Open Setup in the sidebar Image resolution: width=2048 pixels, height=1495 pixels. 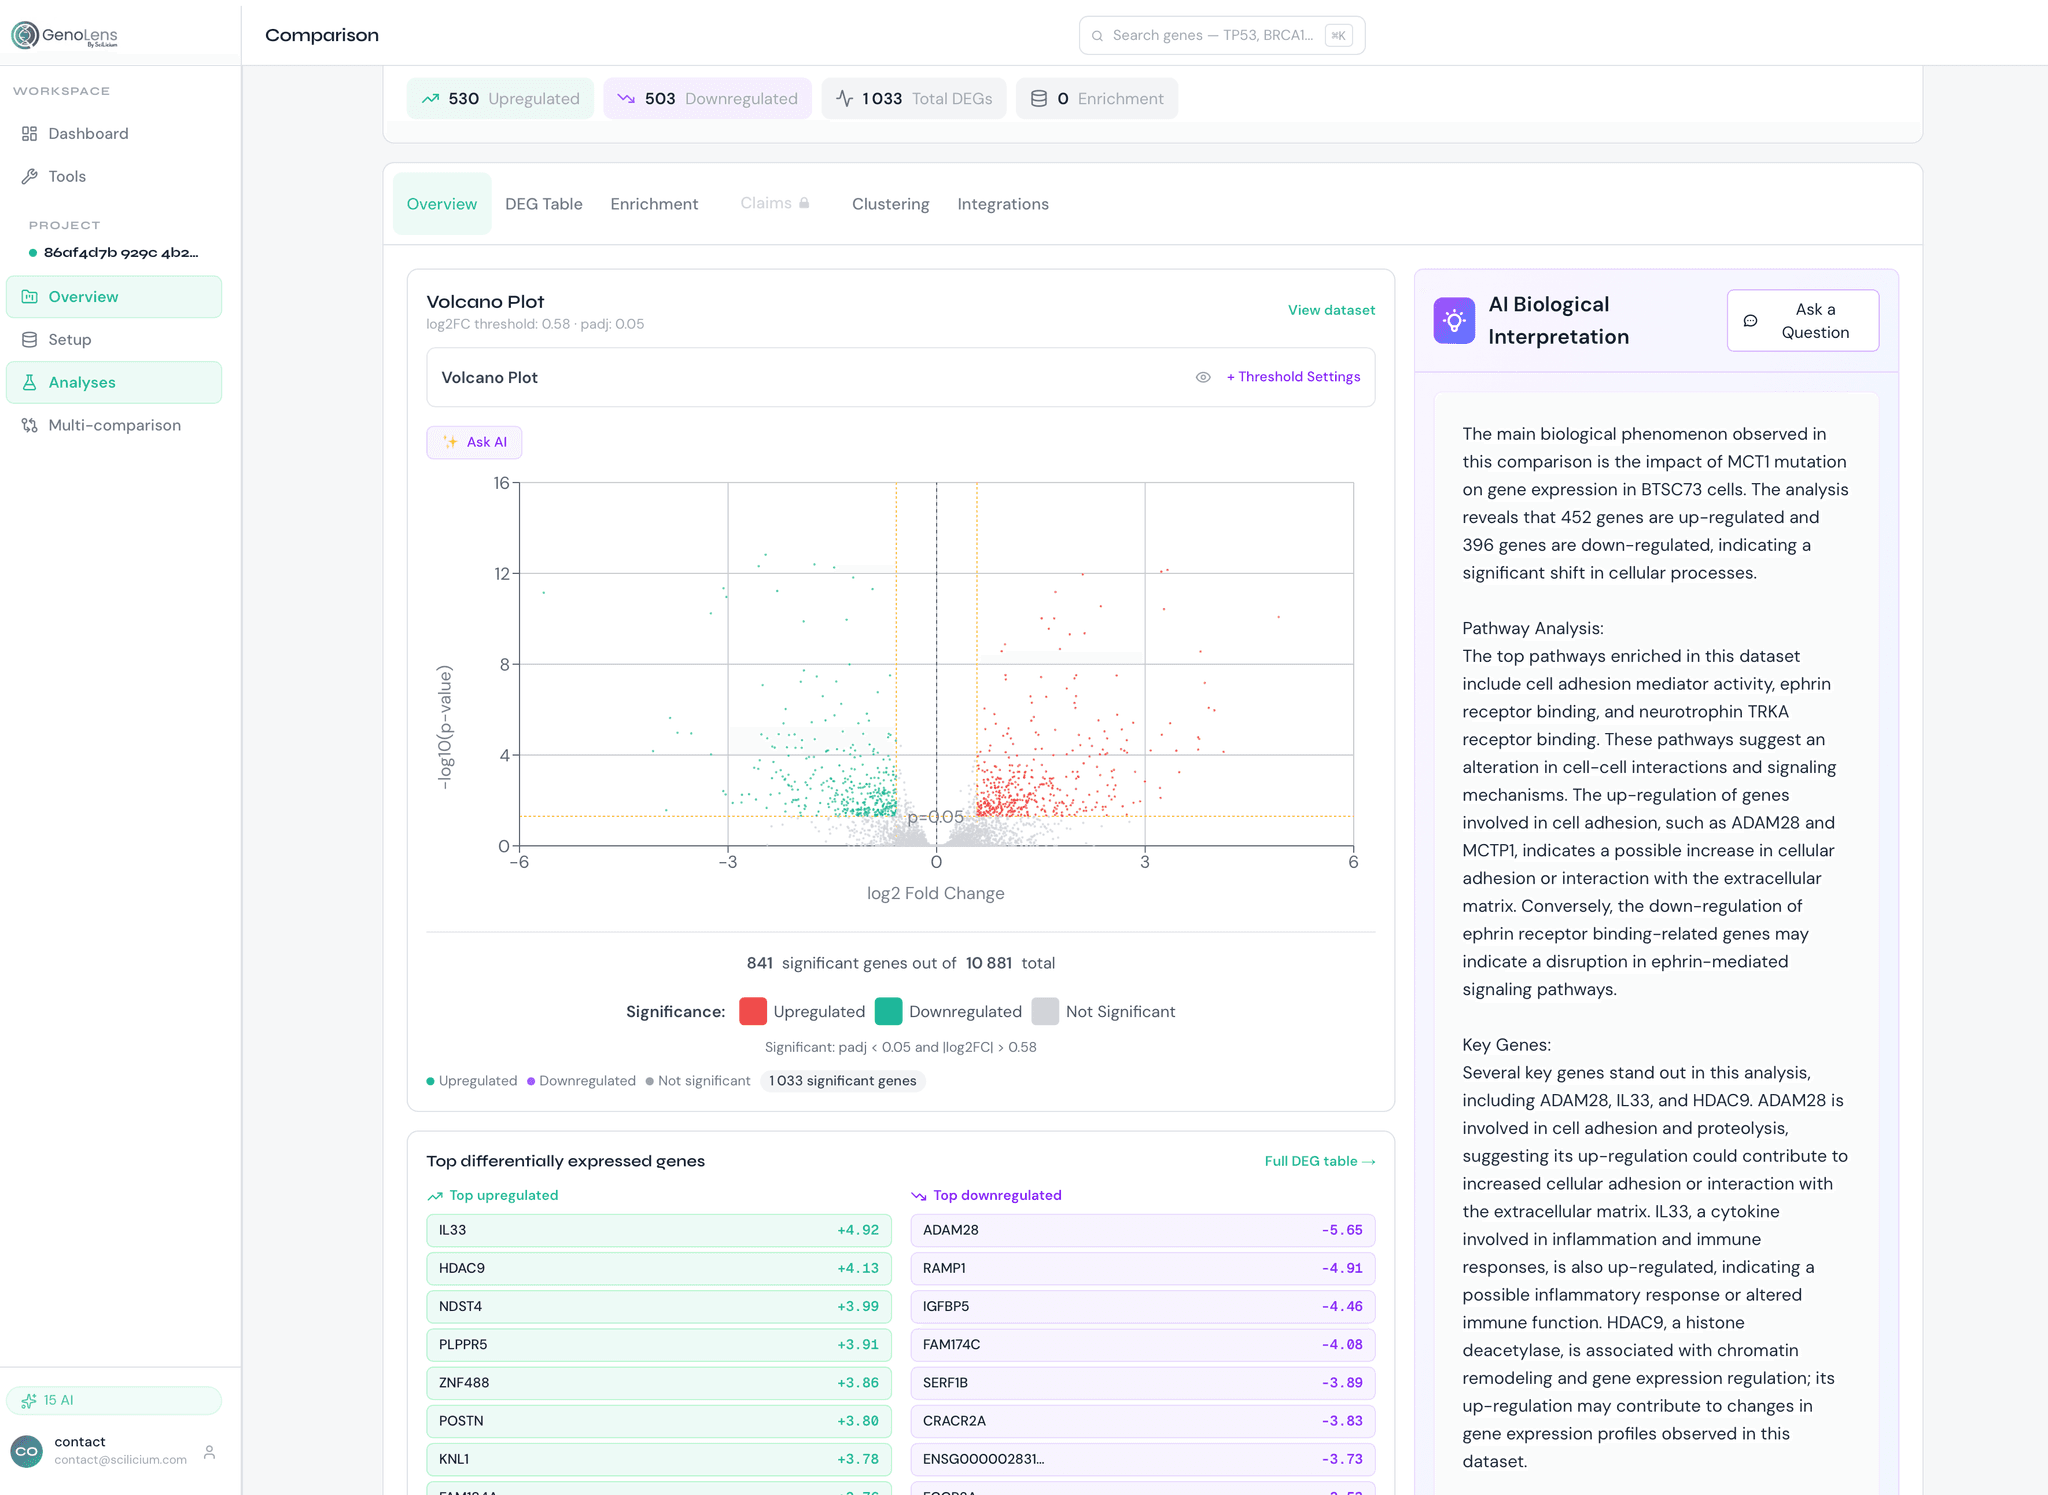[x=114, y=340]
